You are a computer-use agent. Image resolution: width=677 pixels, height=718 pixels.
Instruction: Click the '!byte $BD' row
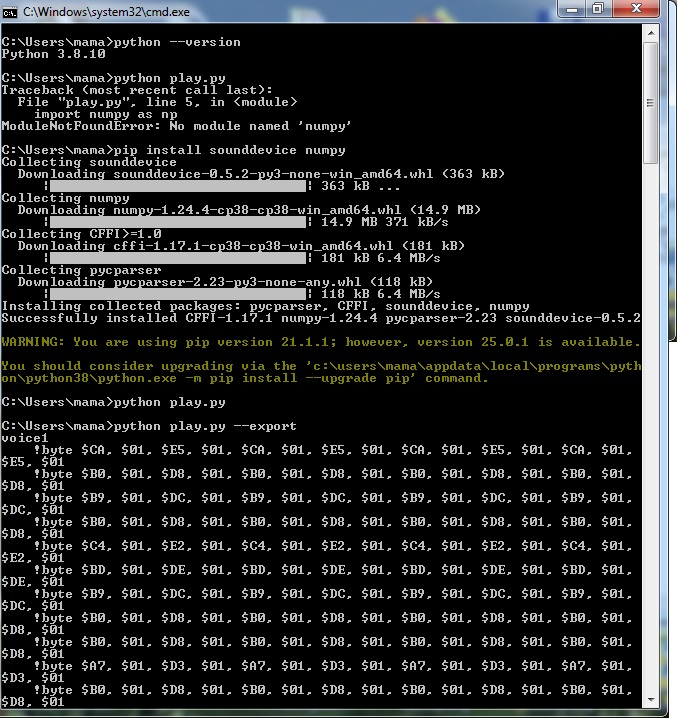pyautogui.click(x=333, y=570)
